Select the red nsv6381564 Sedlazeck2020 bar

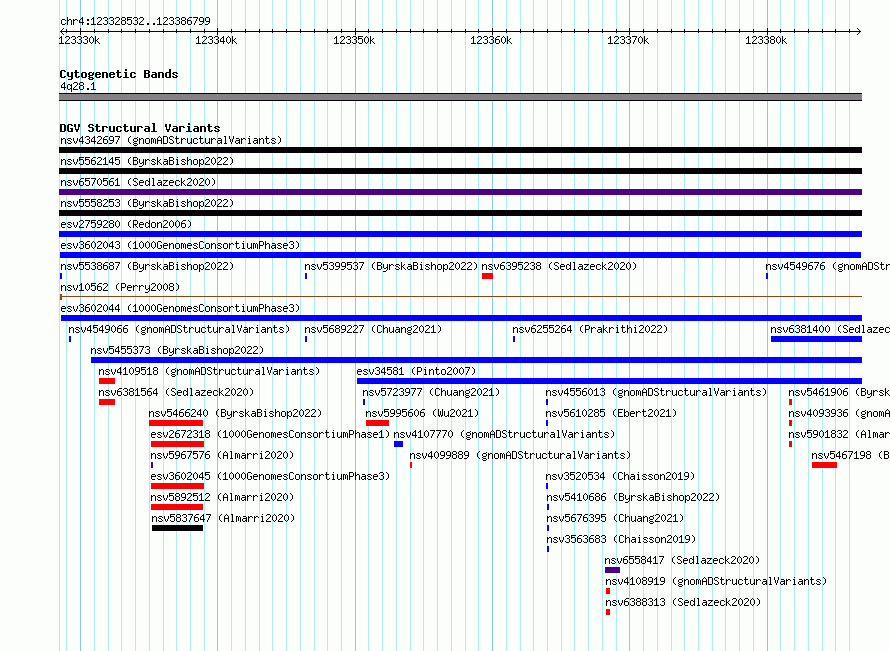pos(107,402)
